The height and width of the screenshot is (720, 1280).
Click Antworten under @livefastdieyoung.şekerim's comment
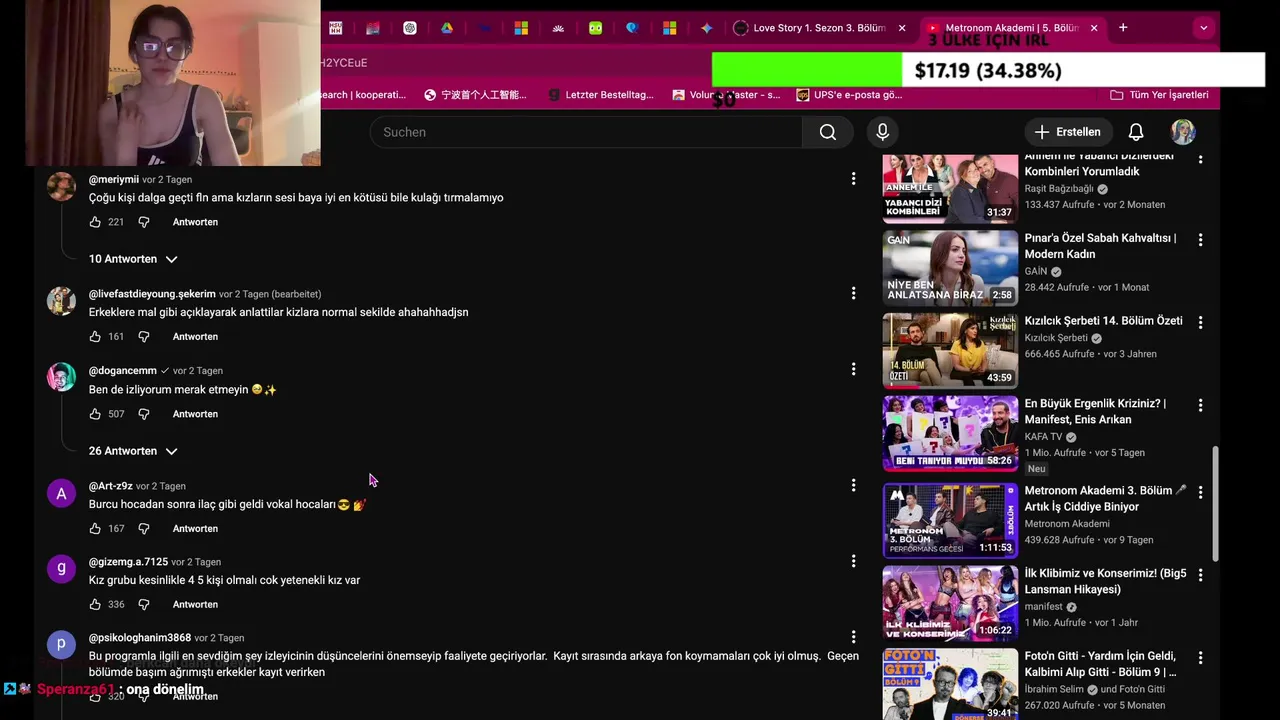[195, 337]
